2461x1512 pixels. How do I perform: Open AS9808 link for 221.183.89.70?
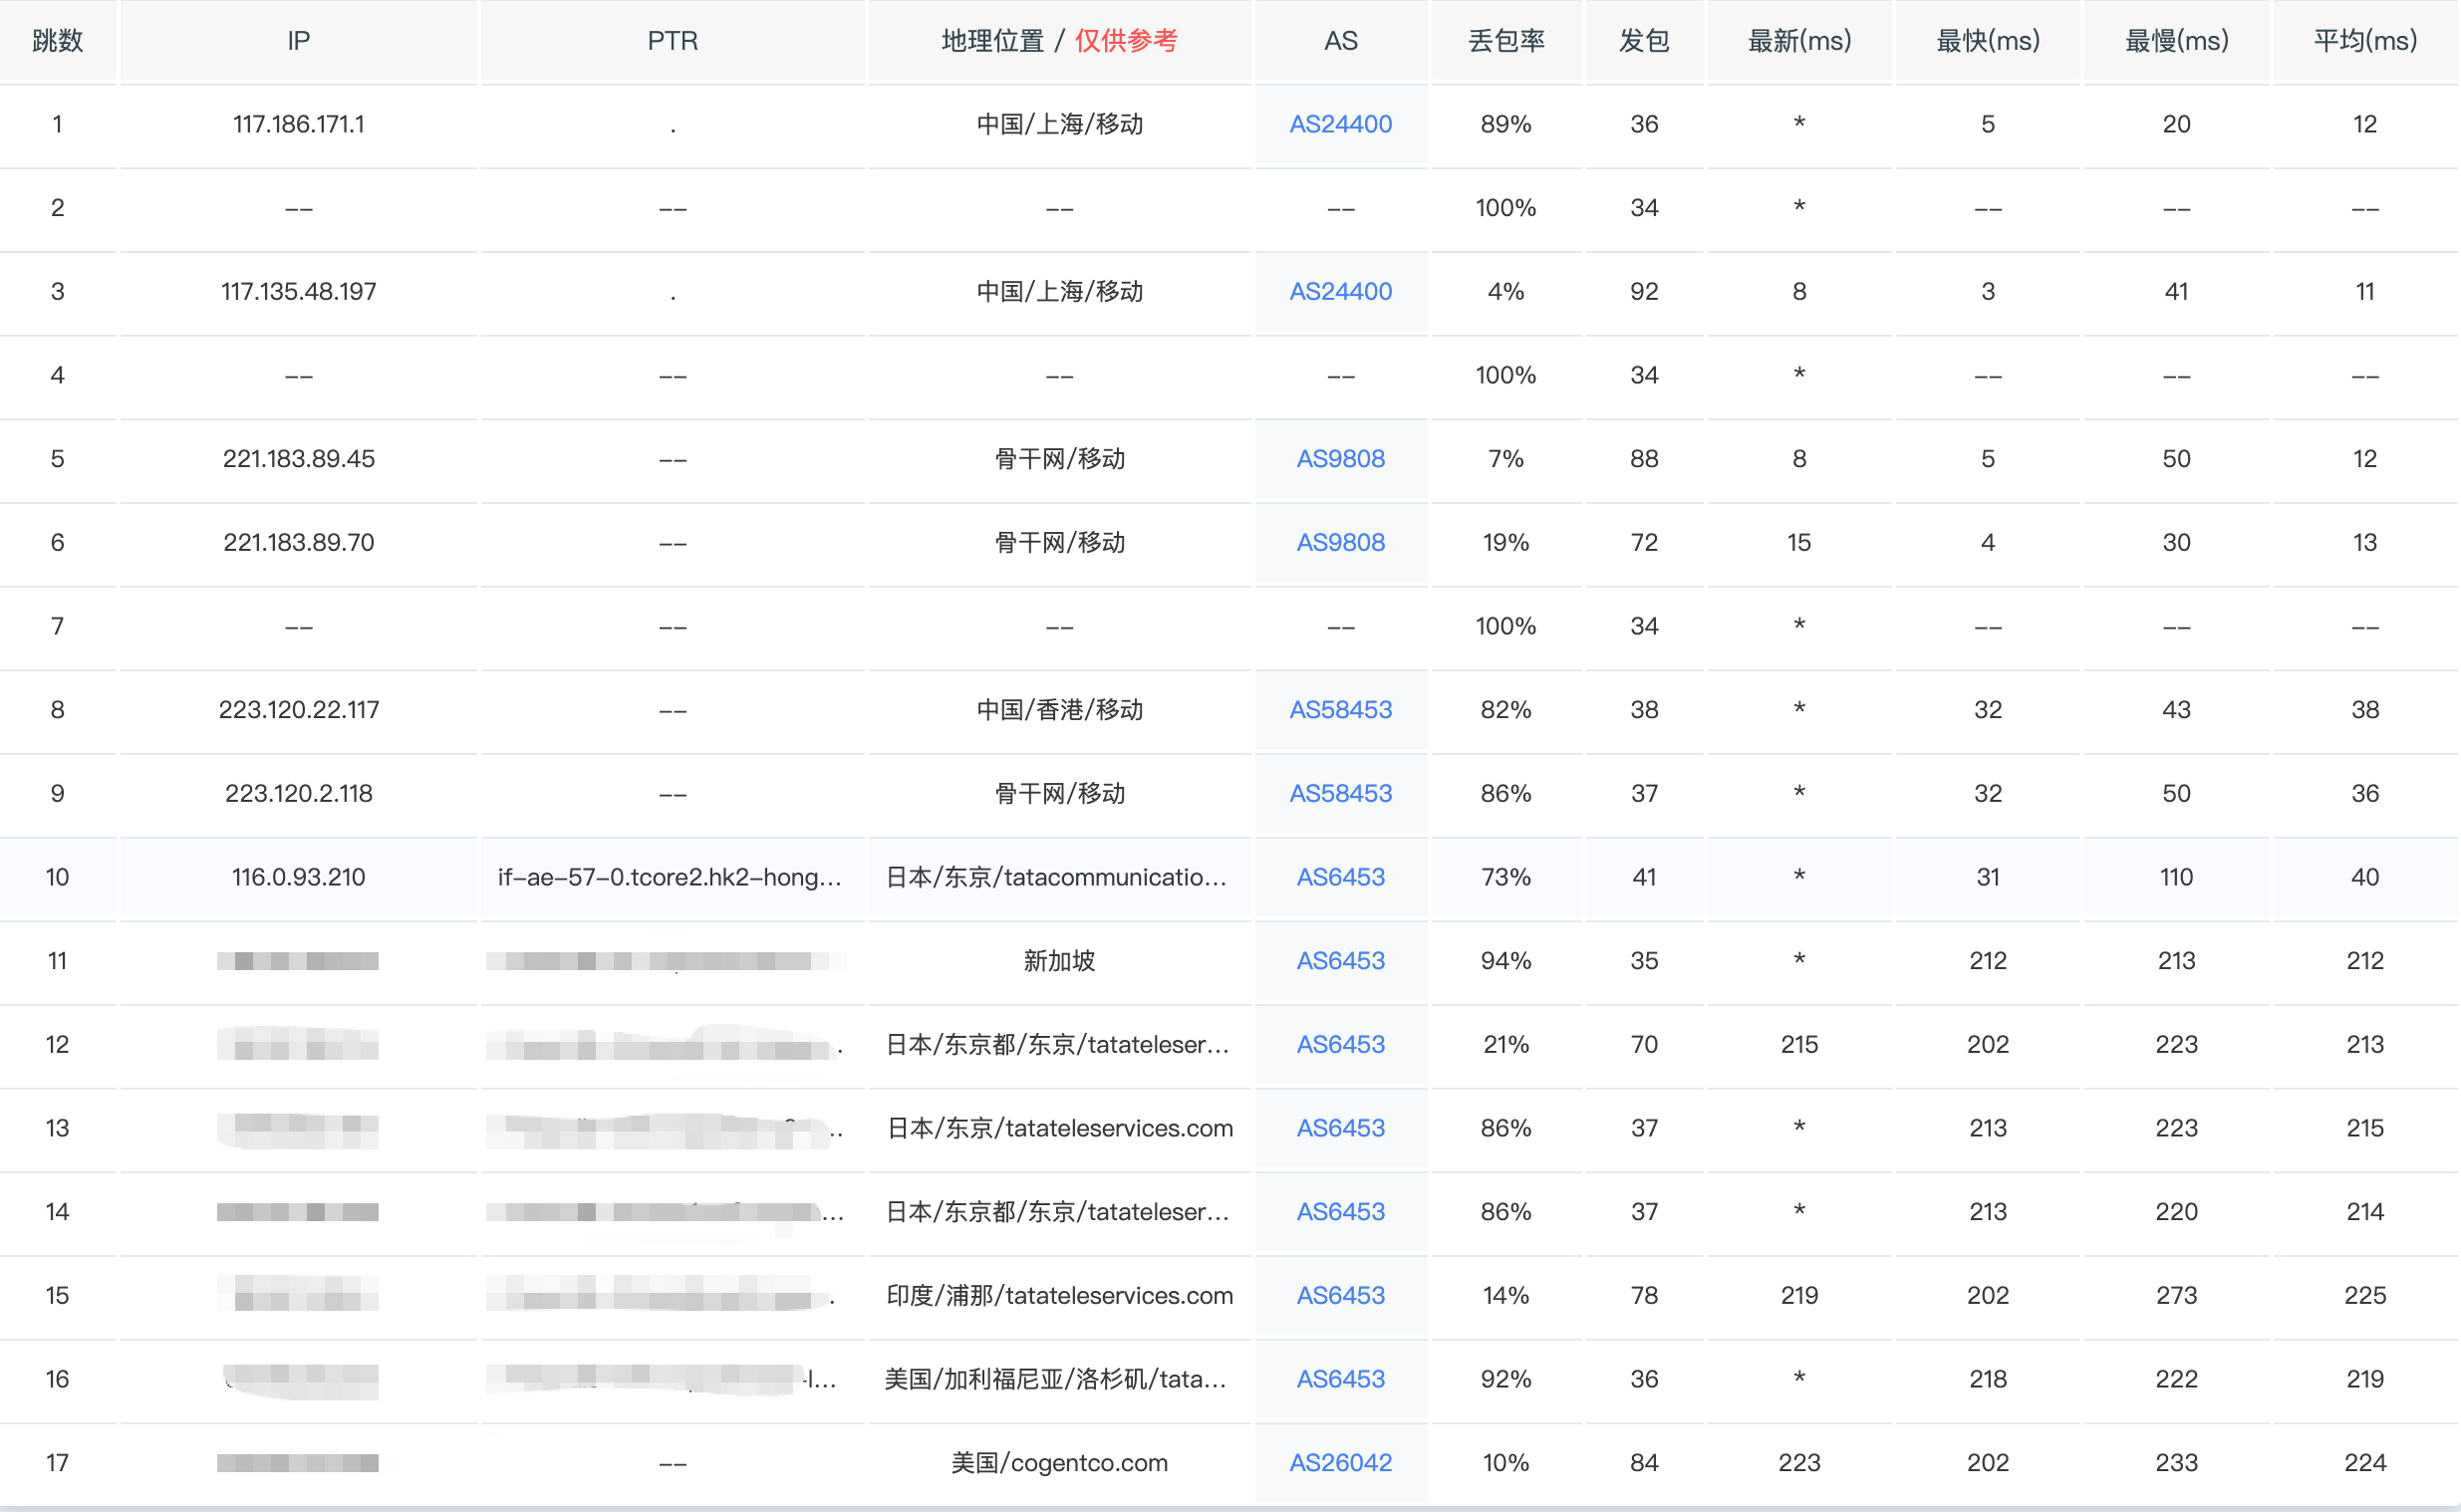(1340, 542)
